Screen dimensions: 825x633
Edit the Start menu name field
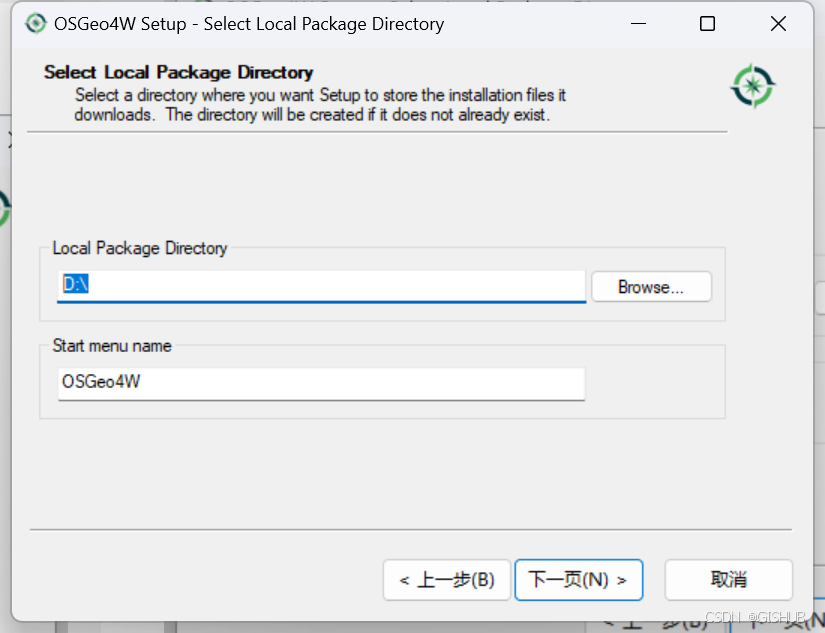click(x=321, y=384)
